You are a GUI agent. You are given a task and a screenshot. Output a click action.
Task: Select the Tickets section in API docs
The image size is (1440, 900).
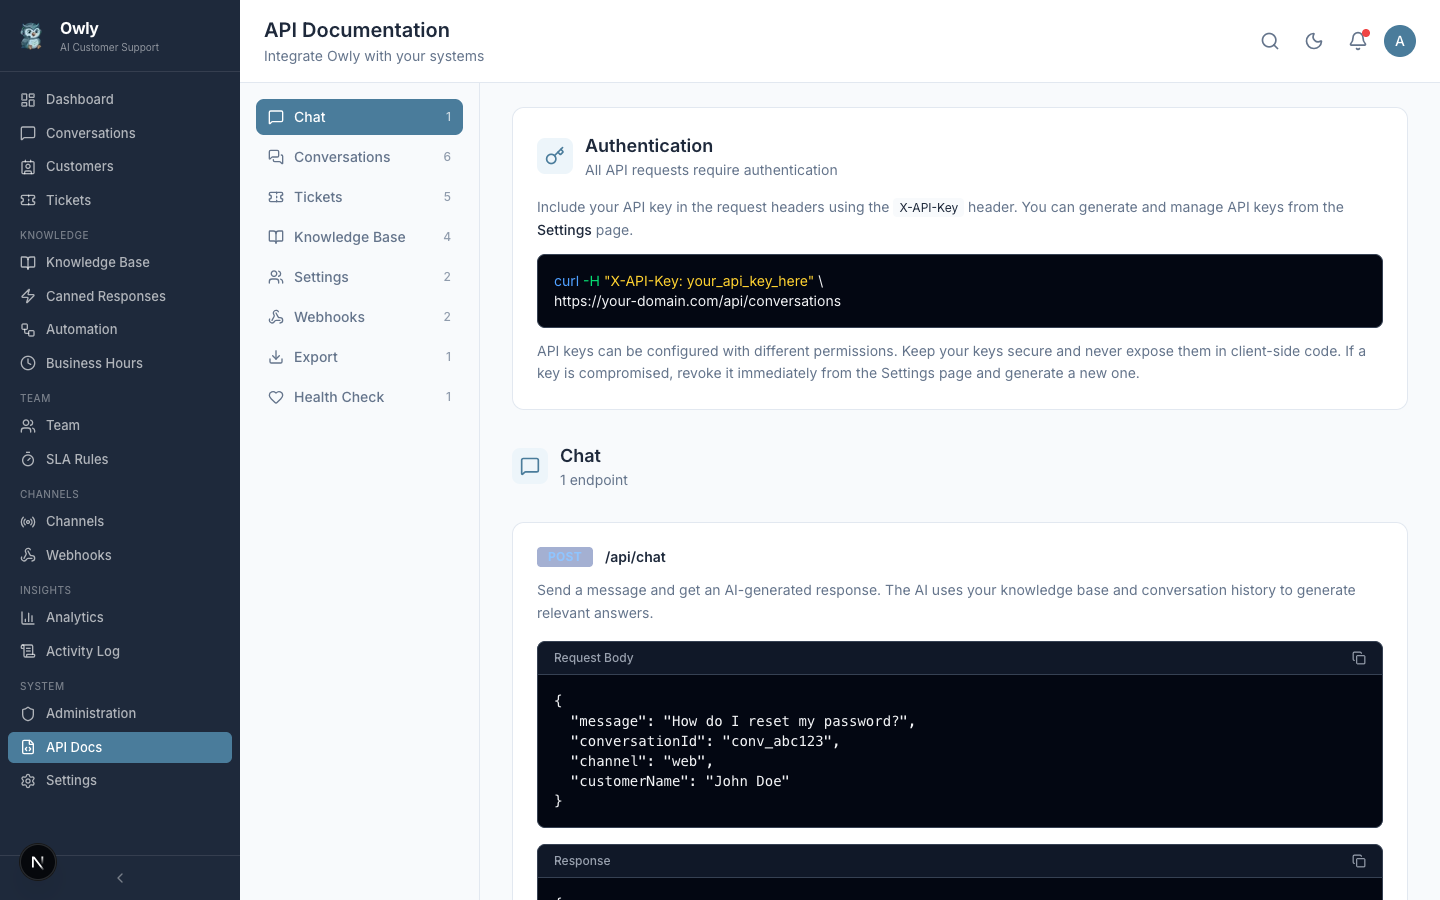point(359,197)
